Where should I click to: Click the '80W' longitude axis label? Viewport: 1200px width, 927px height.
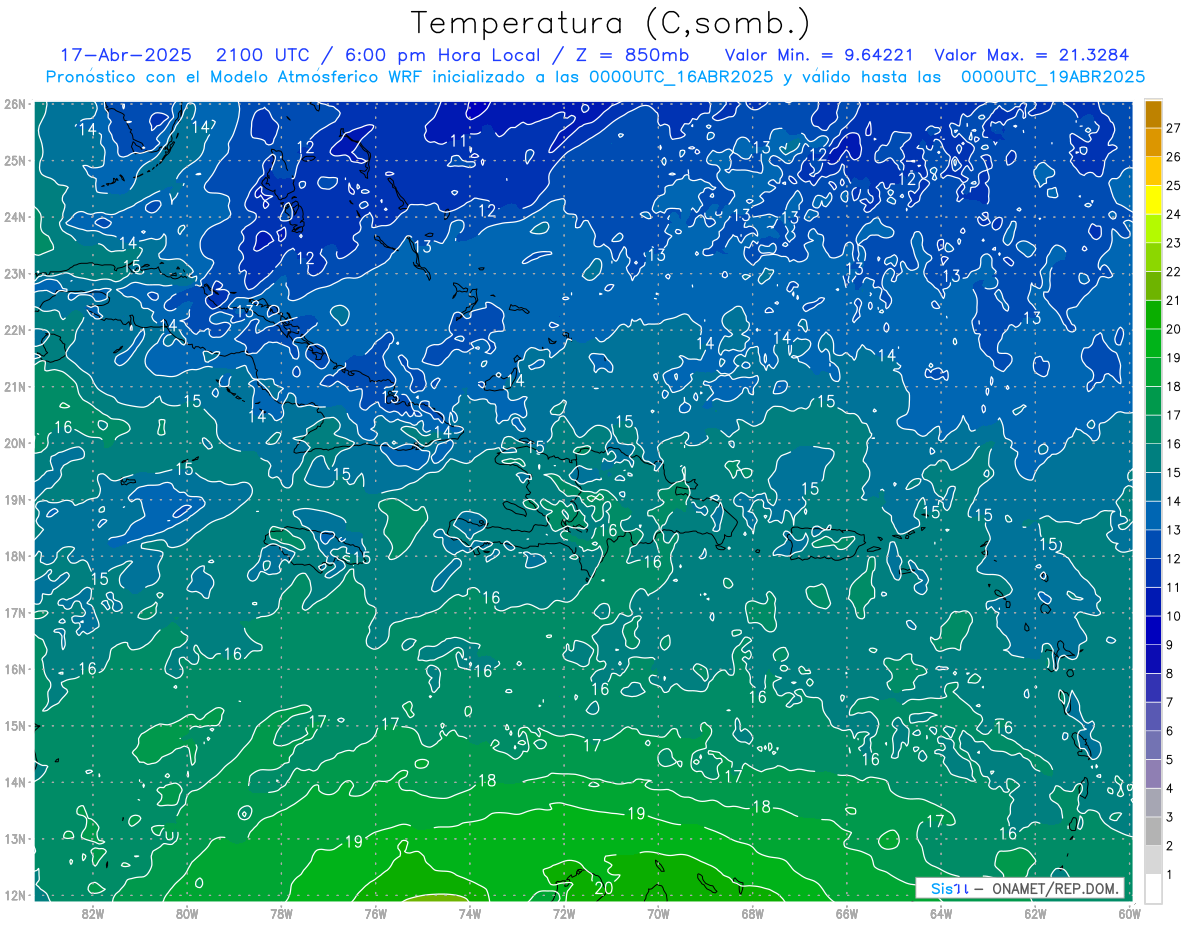[x=186, y=913]
